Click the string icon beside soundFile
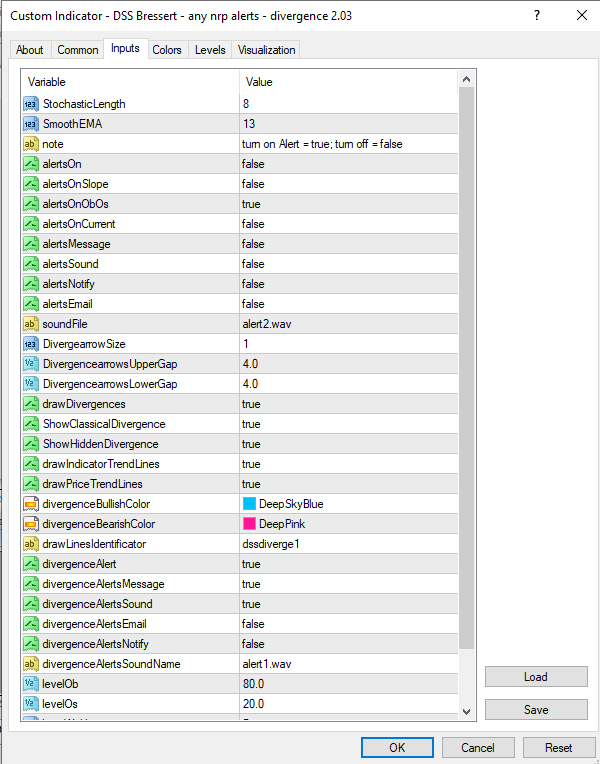Image resolution: width=600 pixels, height=764 pixels. (31, 324)
